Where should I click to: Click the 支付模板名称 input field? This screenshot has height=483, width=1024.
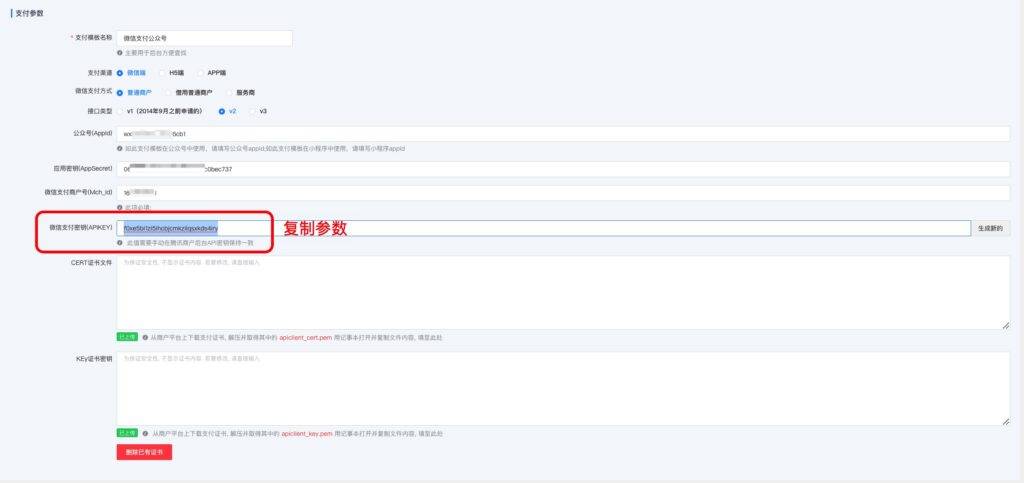[204, 38]
